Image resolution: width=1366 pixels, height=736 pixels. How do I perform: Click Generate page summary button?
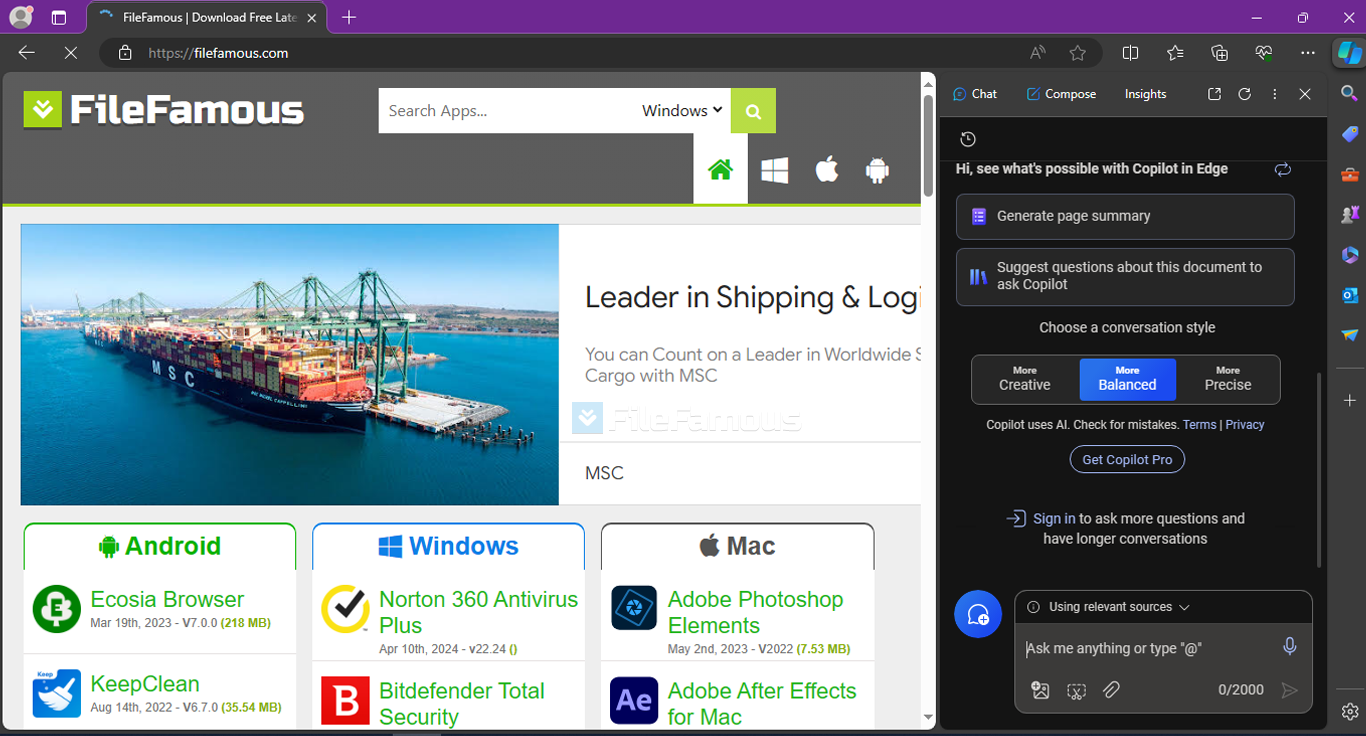tap(1125, 216)
